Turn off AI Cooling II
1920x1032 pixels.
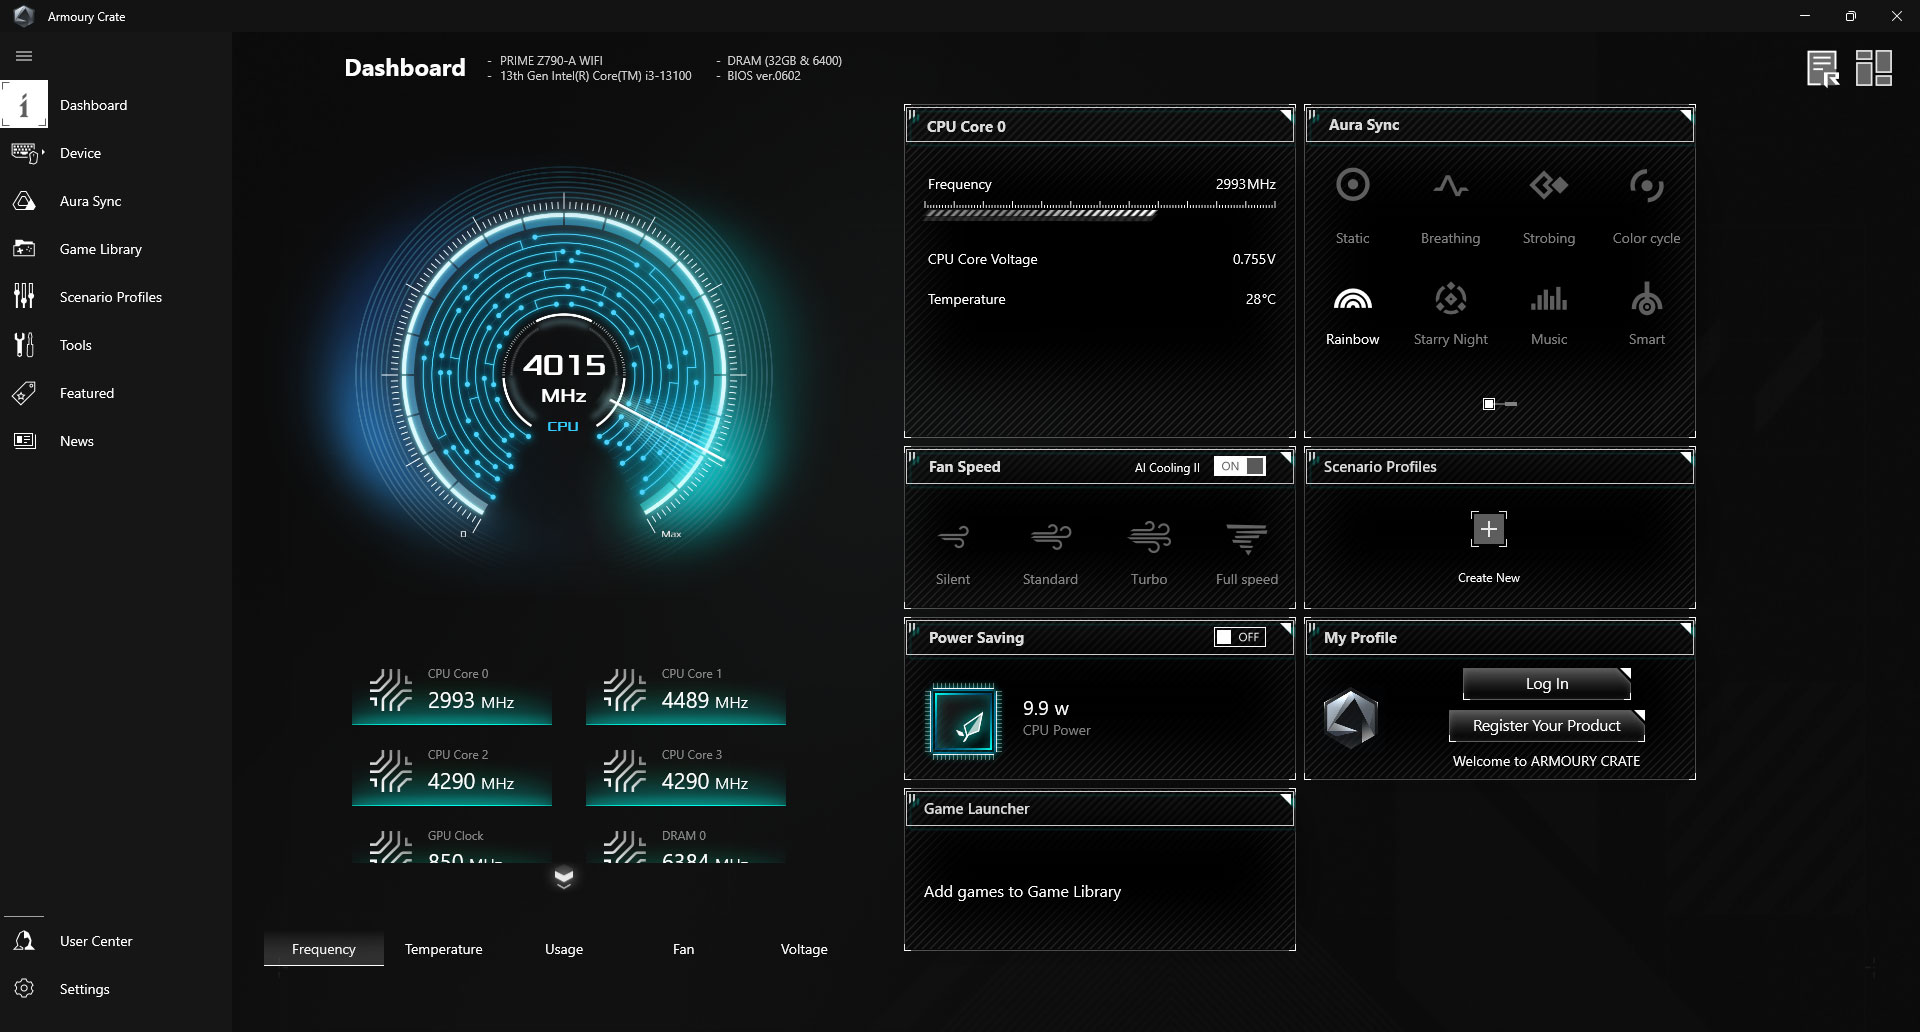pos(1240,466)
